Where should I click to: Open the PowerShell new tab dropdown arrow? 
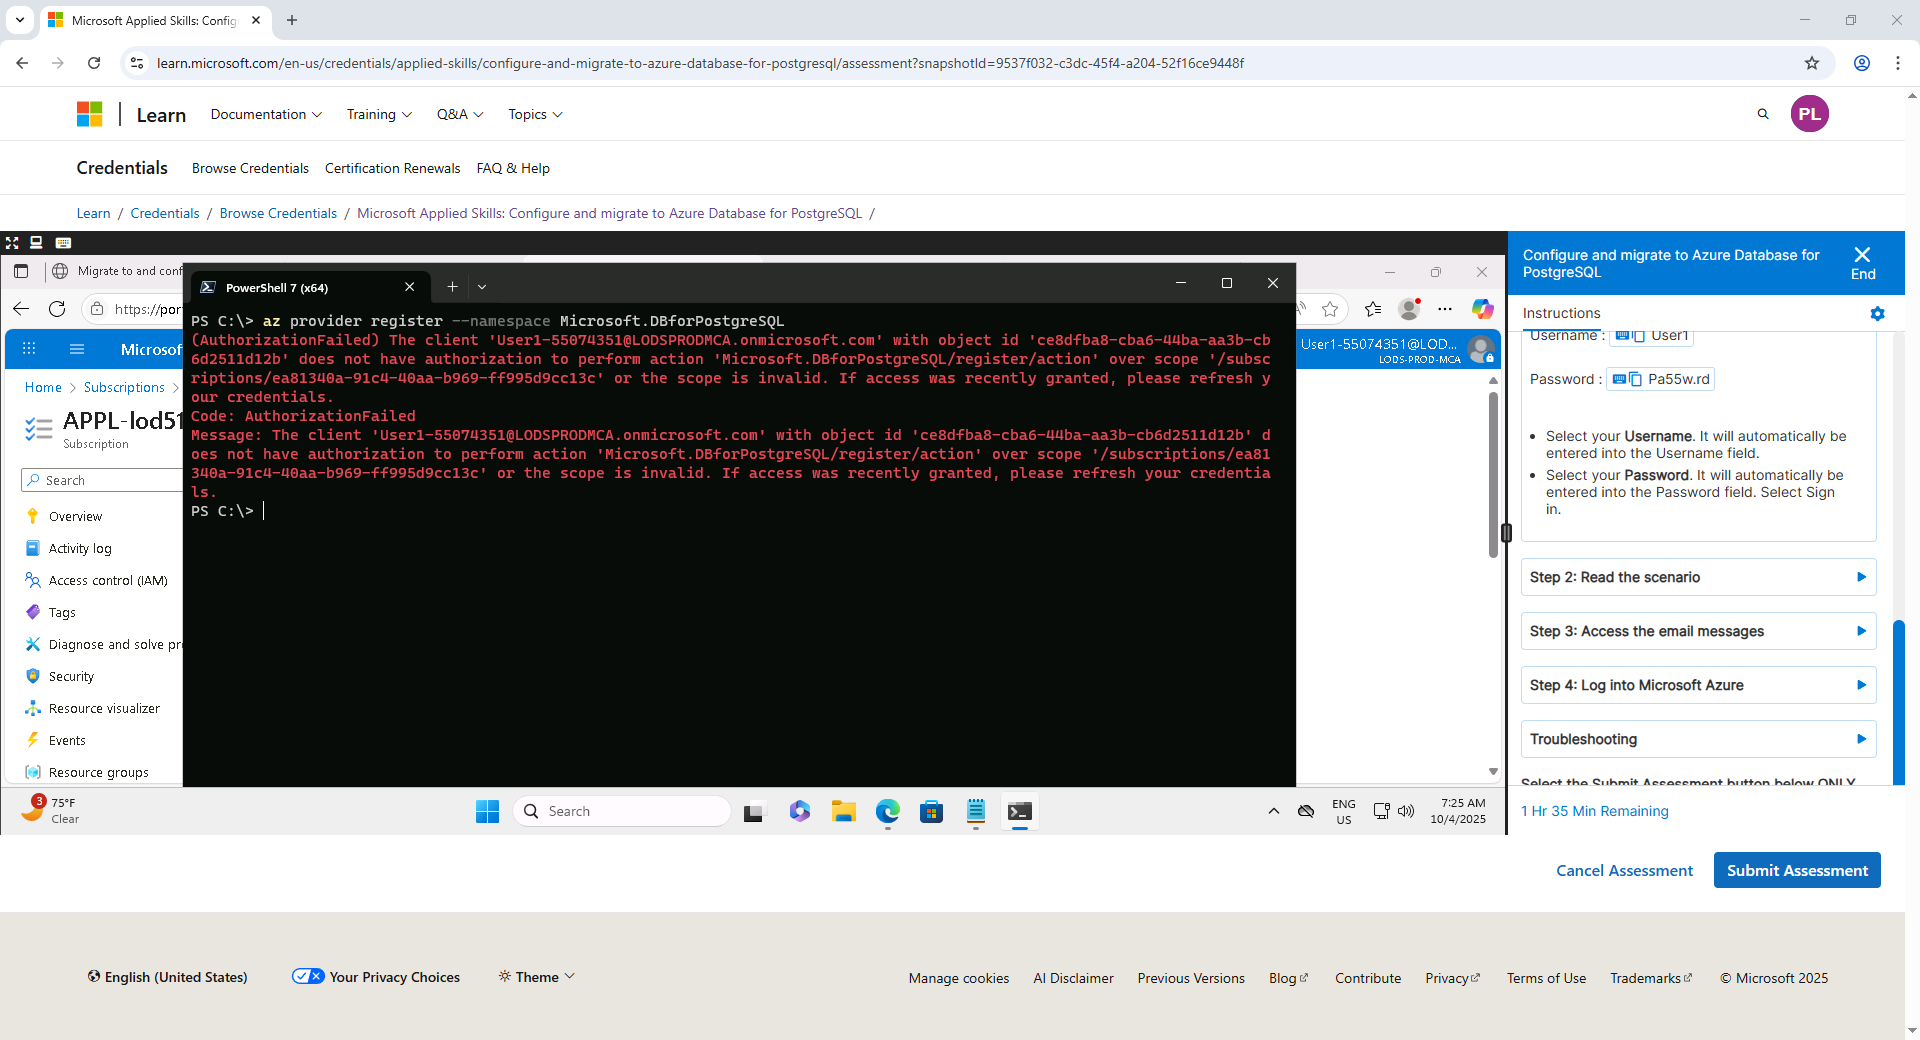[x=482, y=287]
